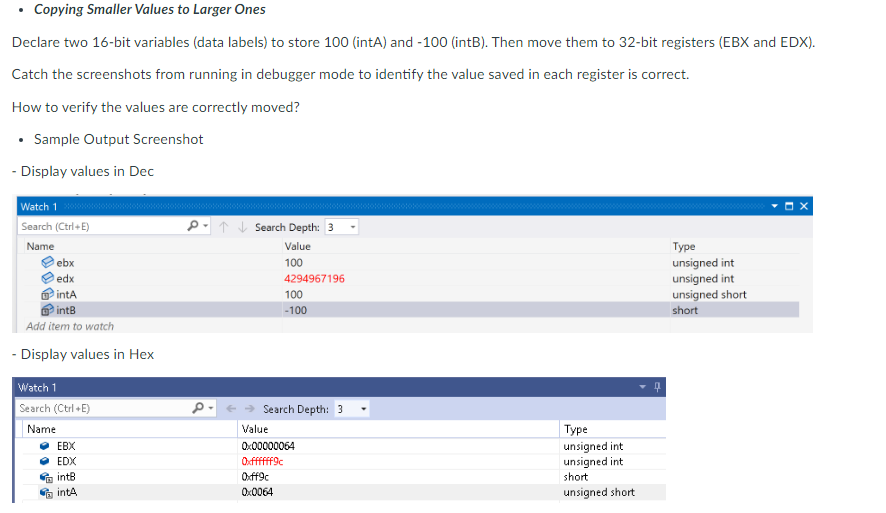The width and height of the screenshot is (886, 513).
Task: Select value 0x0064 in intA row
Action: 257,492
